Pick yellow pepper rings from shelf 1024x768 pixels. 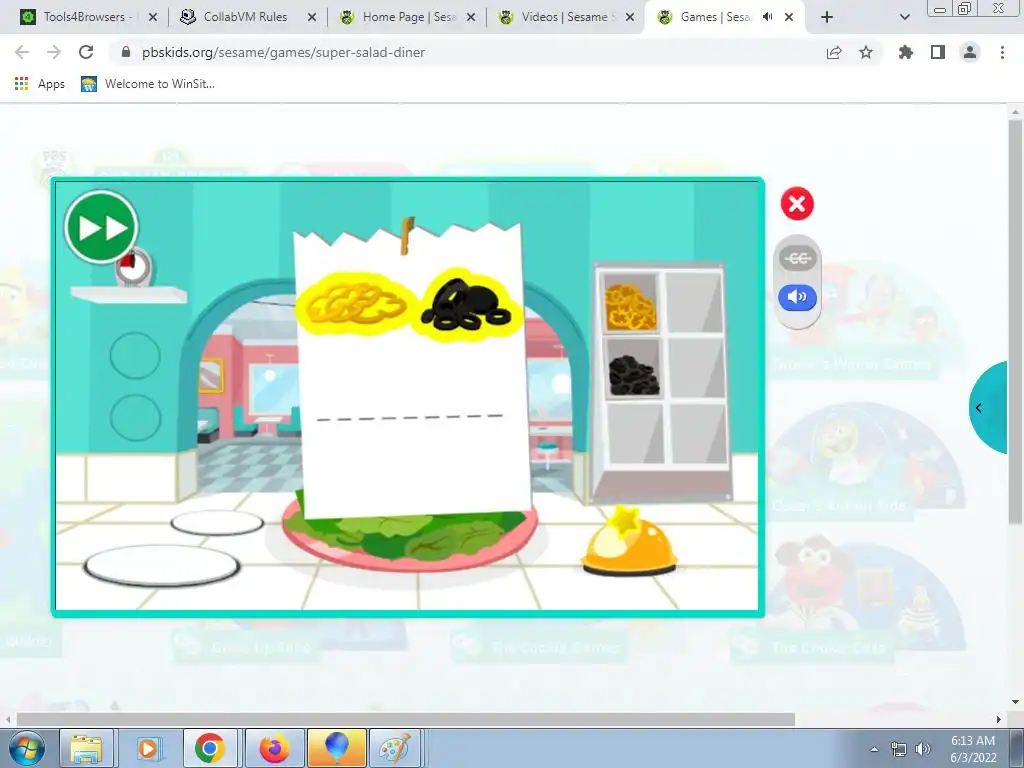[630, 307]
